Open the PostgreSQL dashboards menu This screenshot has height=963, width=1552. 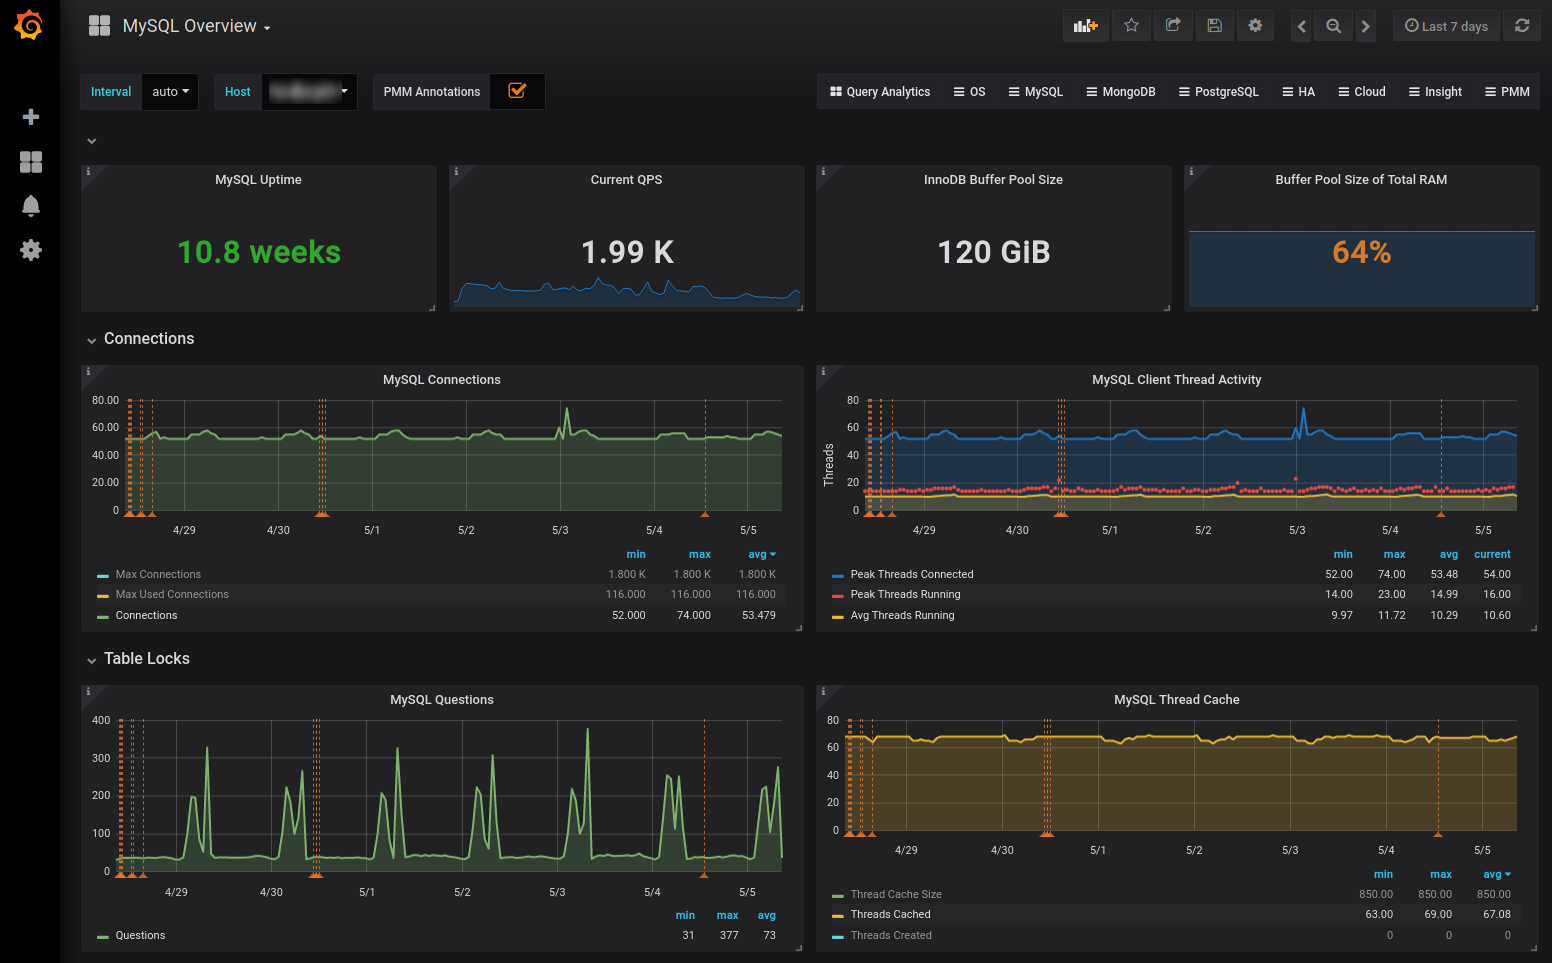point(1218,91)
